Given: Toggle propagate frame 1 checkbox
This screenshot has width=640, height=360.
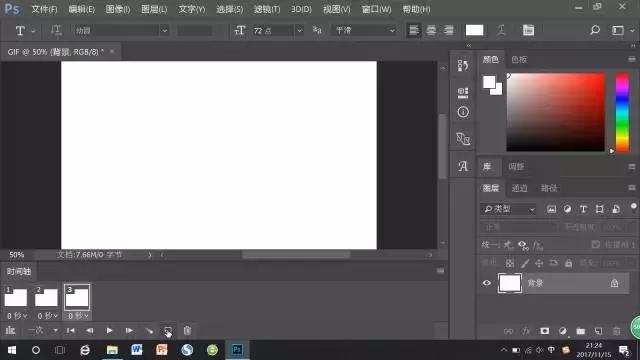Looking at the screenshot, I should [596, 244].
